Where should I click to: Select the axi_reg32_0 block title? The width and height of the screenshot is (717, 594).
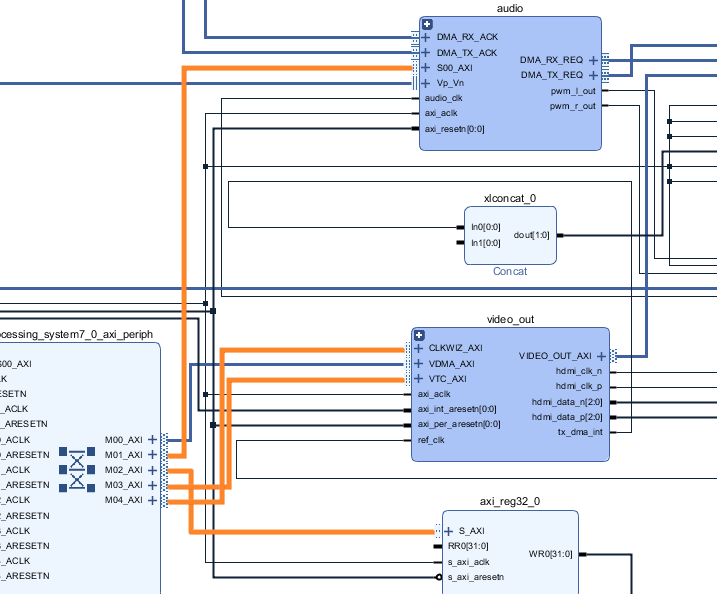[510, 502]
